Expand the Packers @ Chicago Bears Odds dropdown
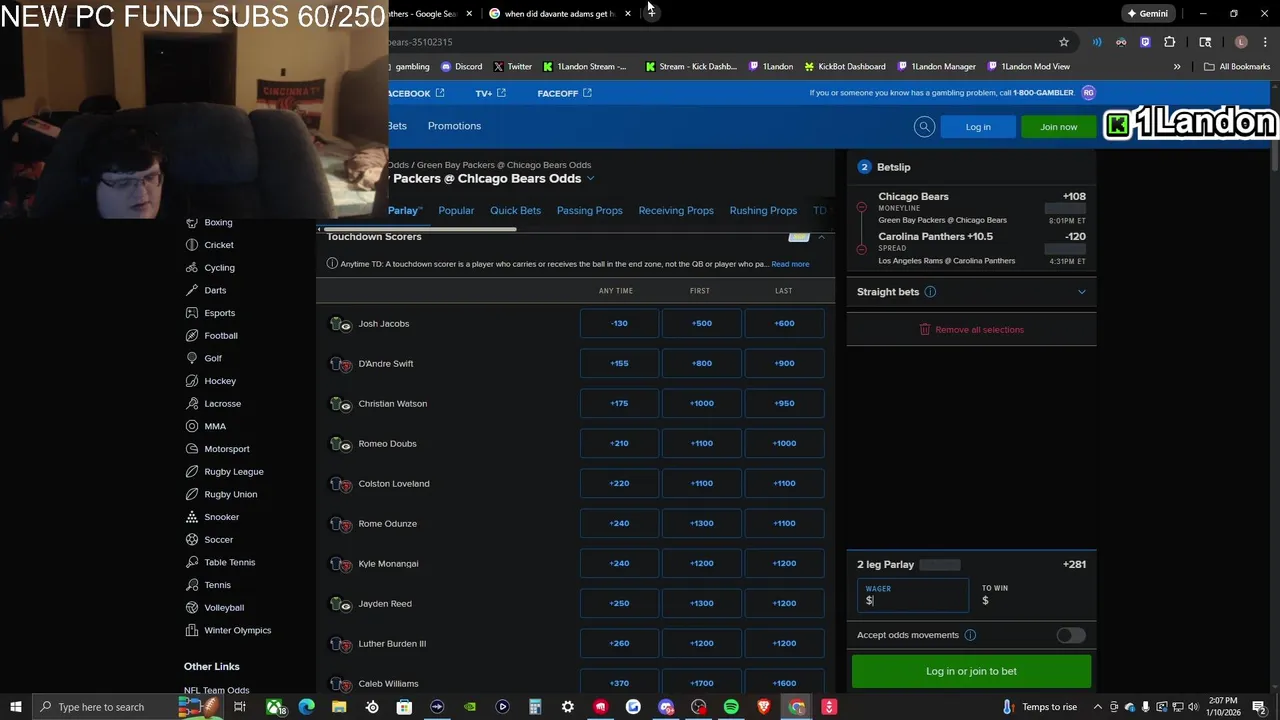This screenshot has width=1280, height=720. [591, 179]
